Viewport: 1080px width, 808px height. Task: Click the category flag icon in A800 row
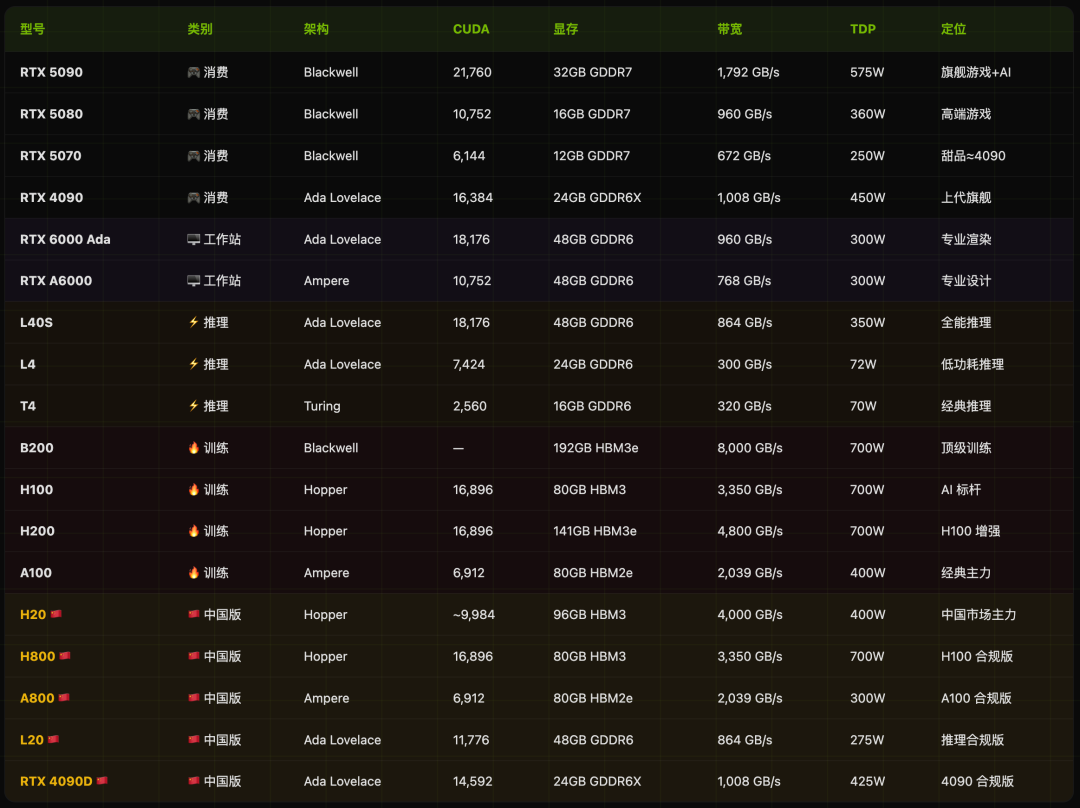tap(194, 697)
